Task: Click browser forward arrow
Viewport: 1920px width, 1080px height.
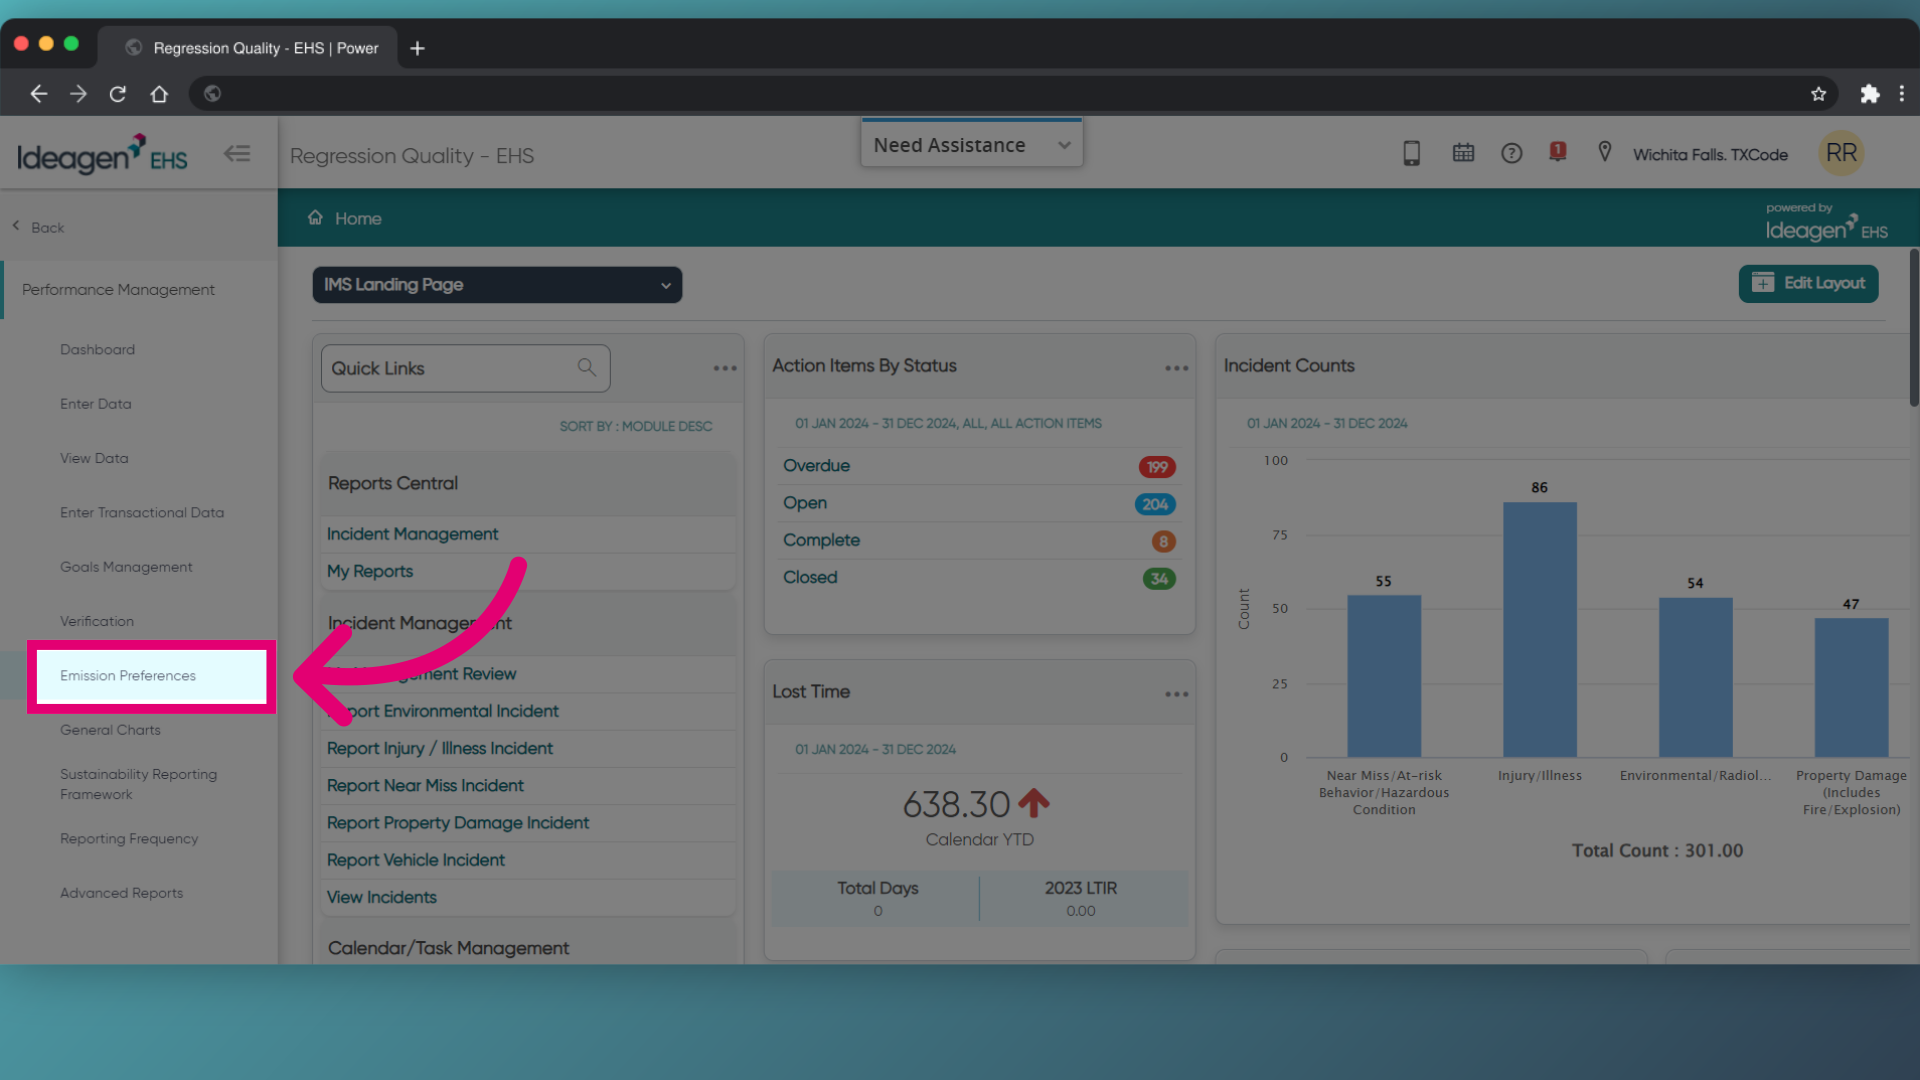Action: click(x=78, y=93)
